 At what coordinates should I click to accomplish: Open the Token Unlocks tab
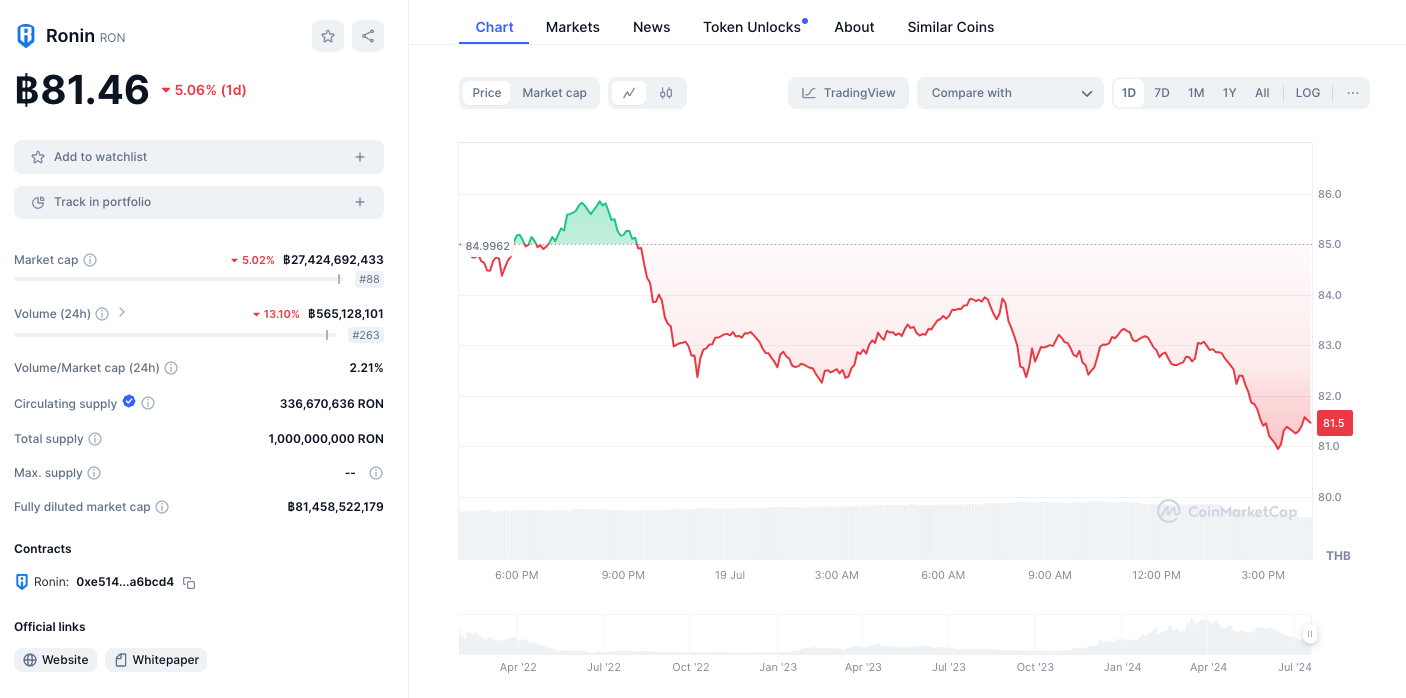(752, 27)
